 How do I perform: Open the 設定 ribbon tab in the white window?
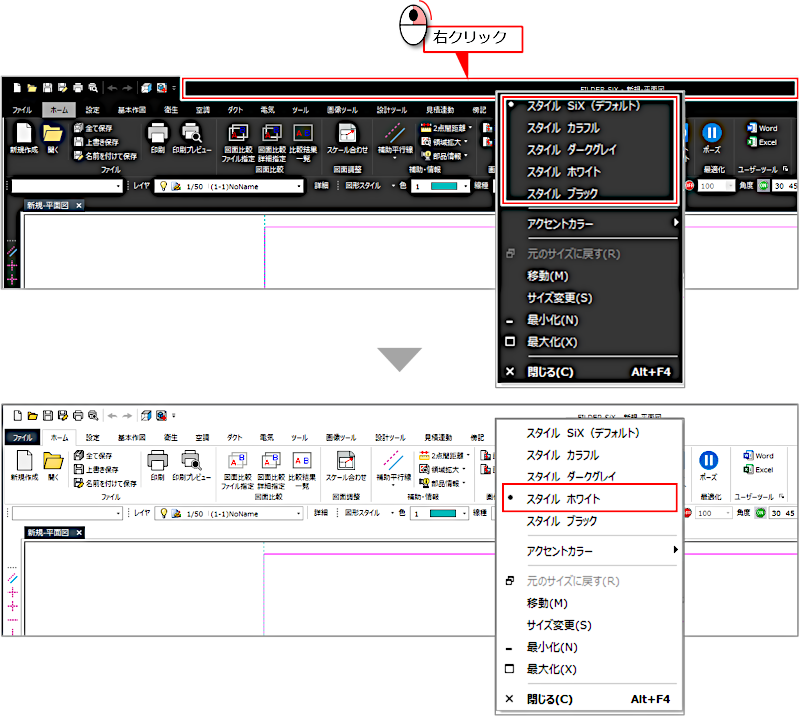coord(92,437)
